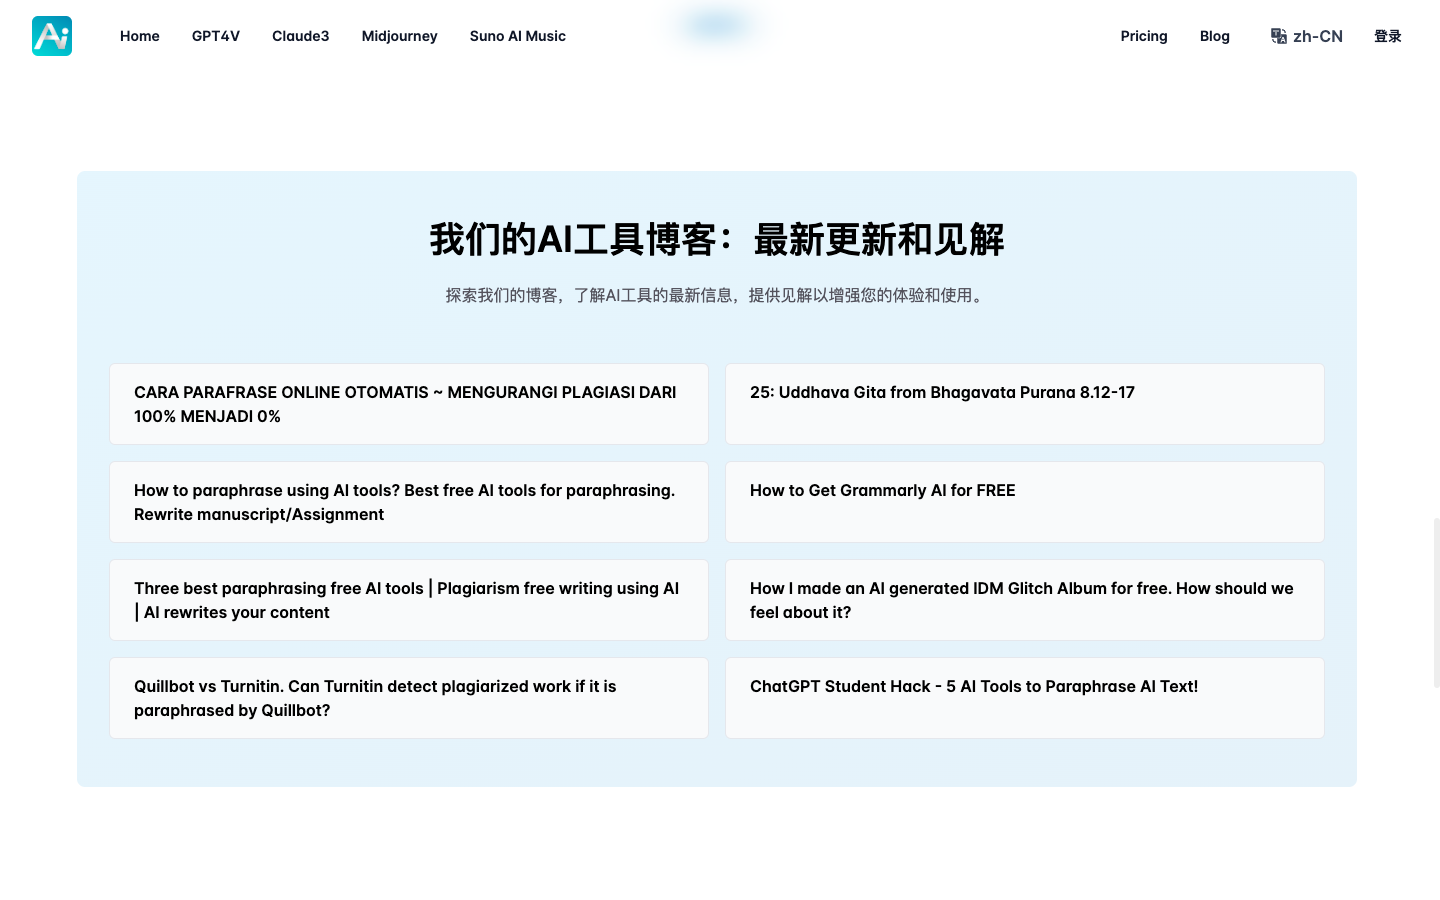The height and width of the screenshot is (900, 1440).
Task: Visit the Pricing page
Action: tap(1144, 36)
